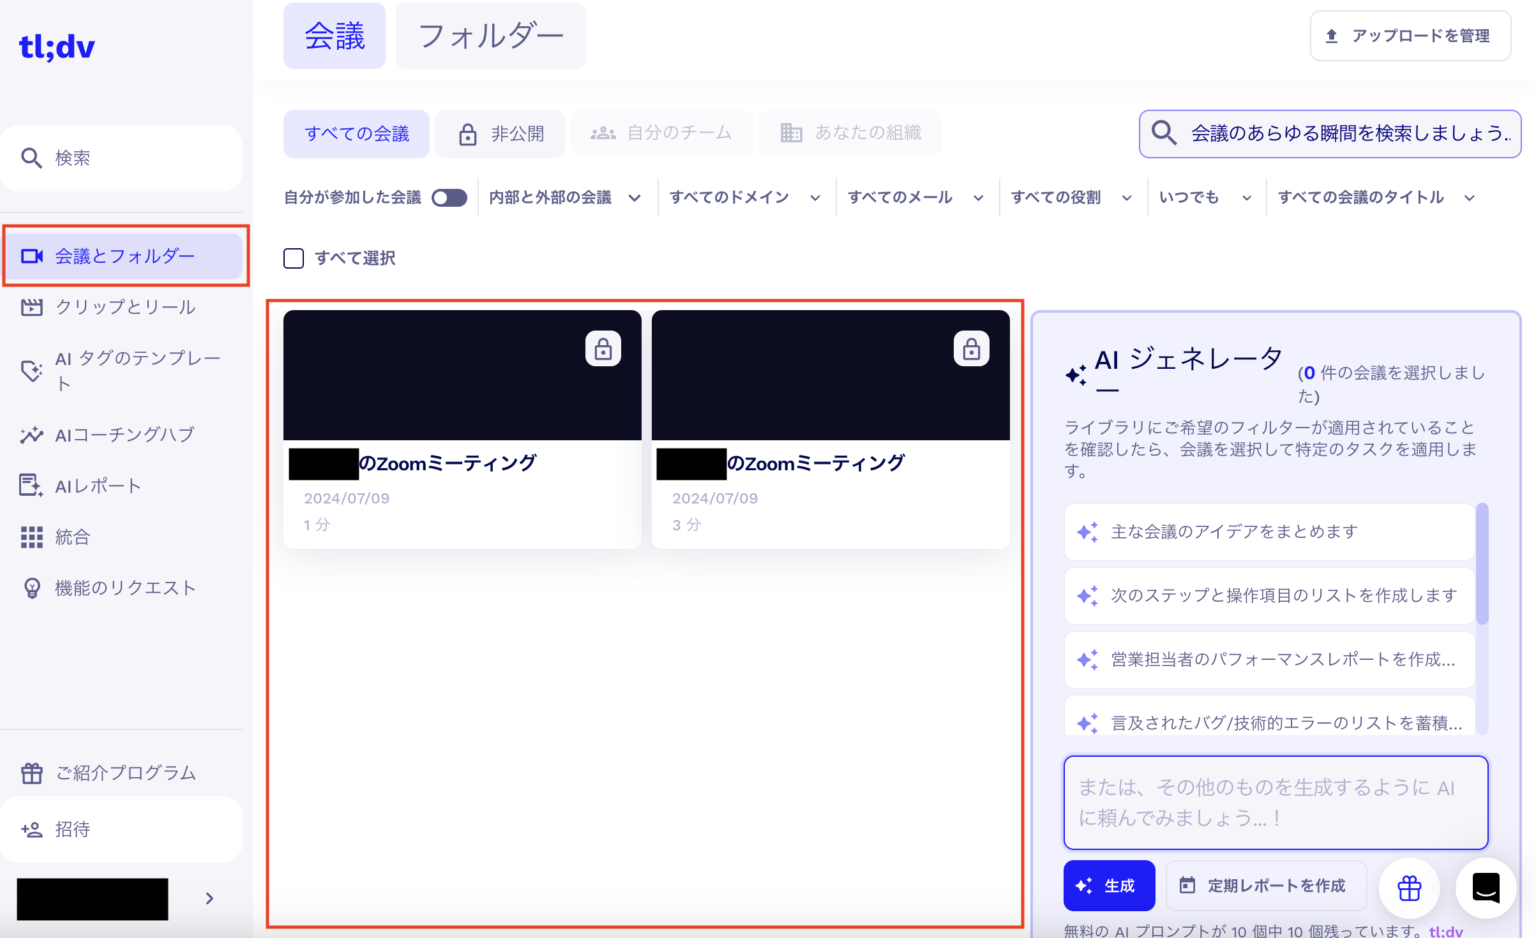Select AIコーチングハブ in the sidebar
The width and height of the screenshot is (1536, 938).
tap(121, 434)
